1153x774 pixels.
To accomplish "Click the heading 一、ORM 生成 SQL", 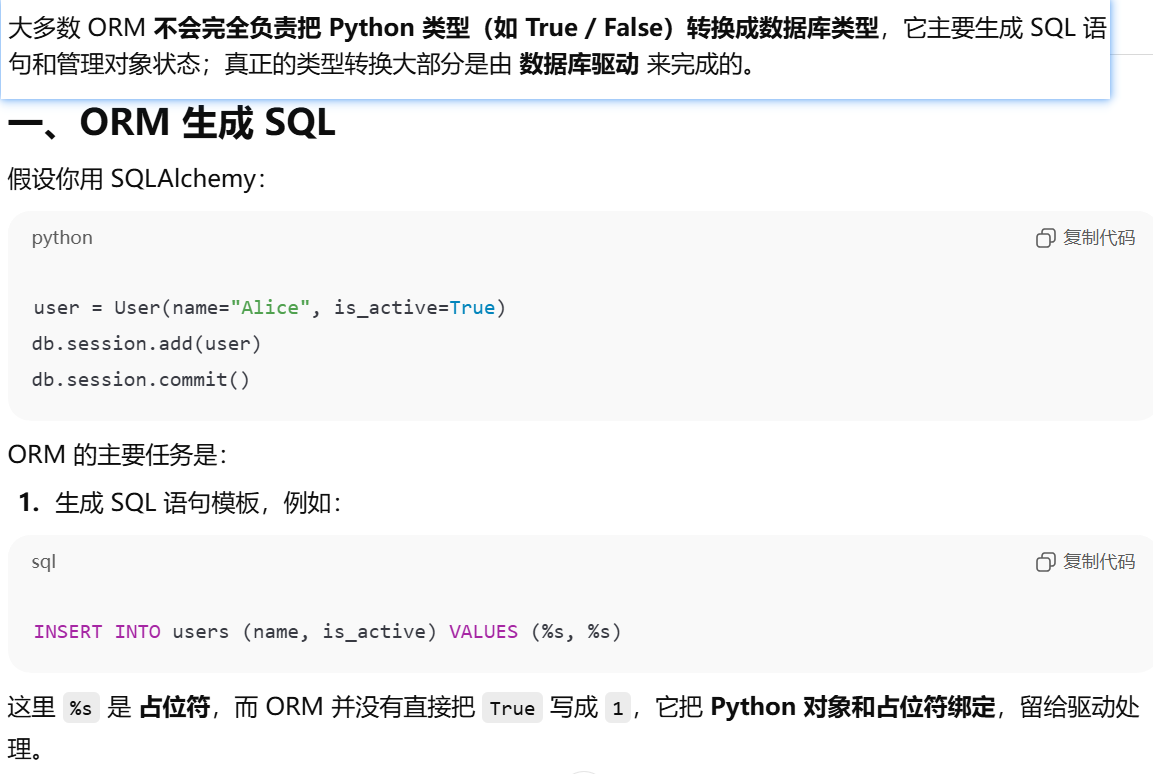I will 171,122.
